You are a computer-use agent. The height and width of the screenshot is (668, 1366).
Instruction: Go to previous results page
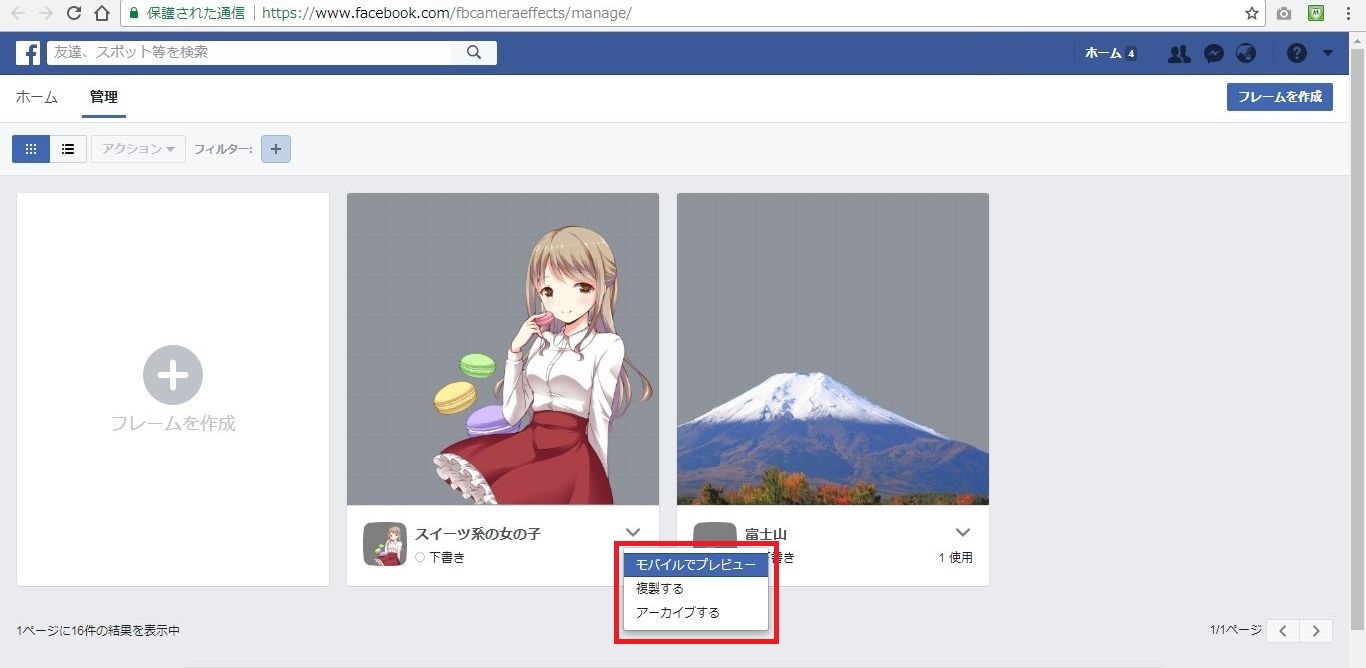click(x=1283, y=631)
